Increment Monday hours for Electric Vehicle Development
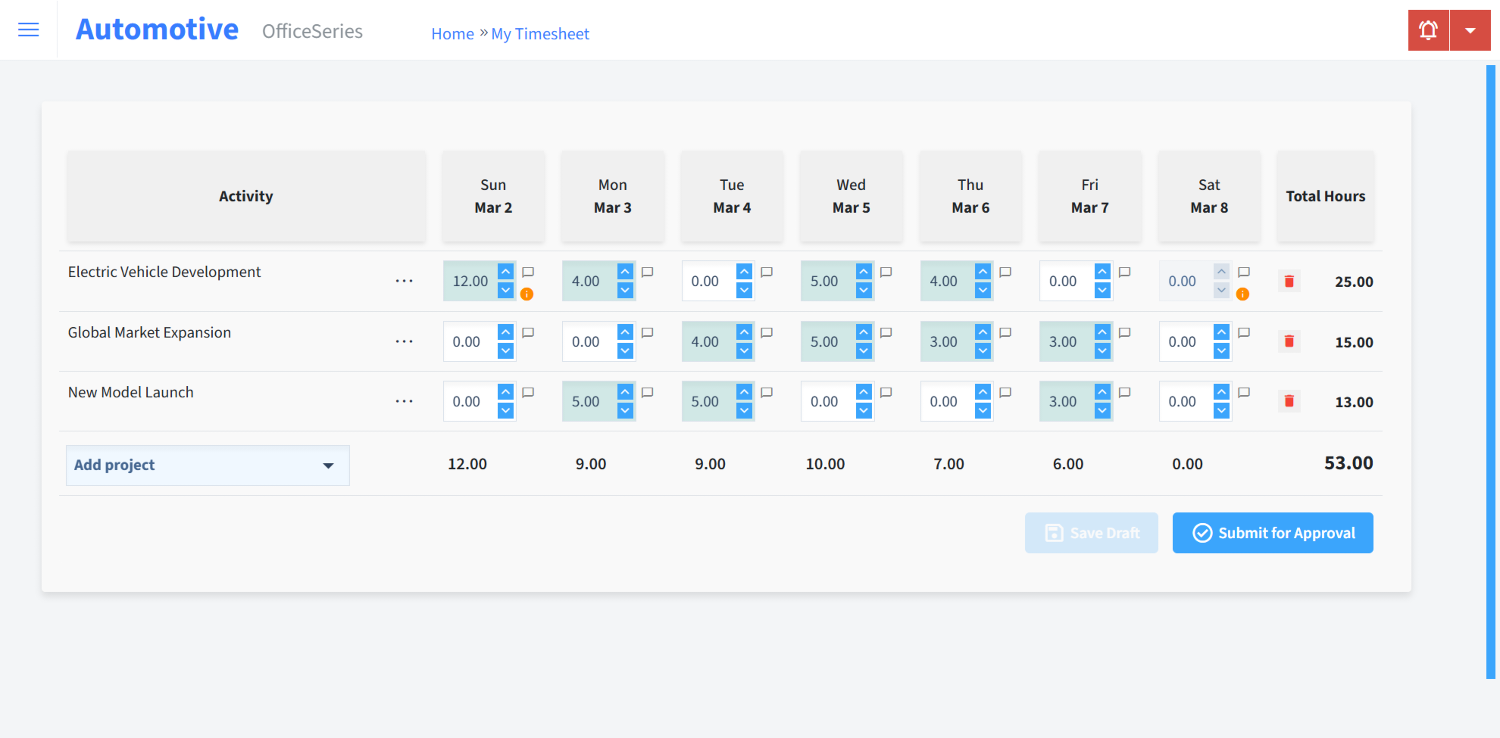 625,272
